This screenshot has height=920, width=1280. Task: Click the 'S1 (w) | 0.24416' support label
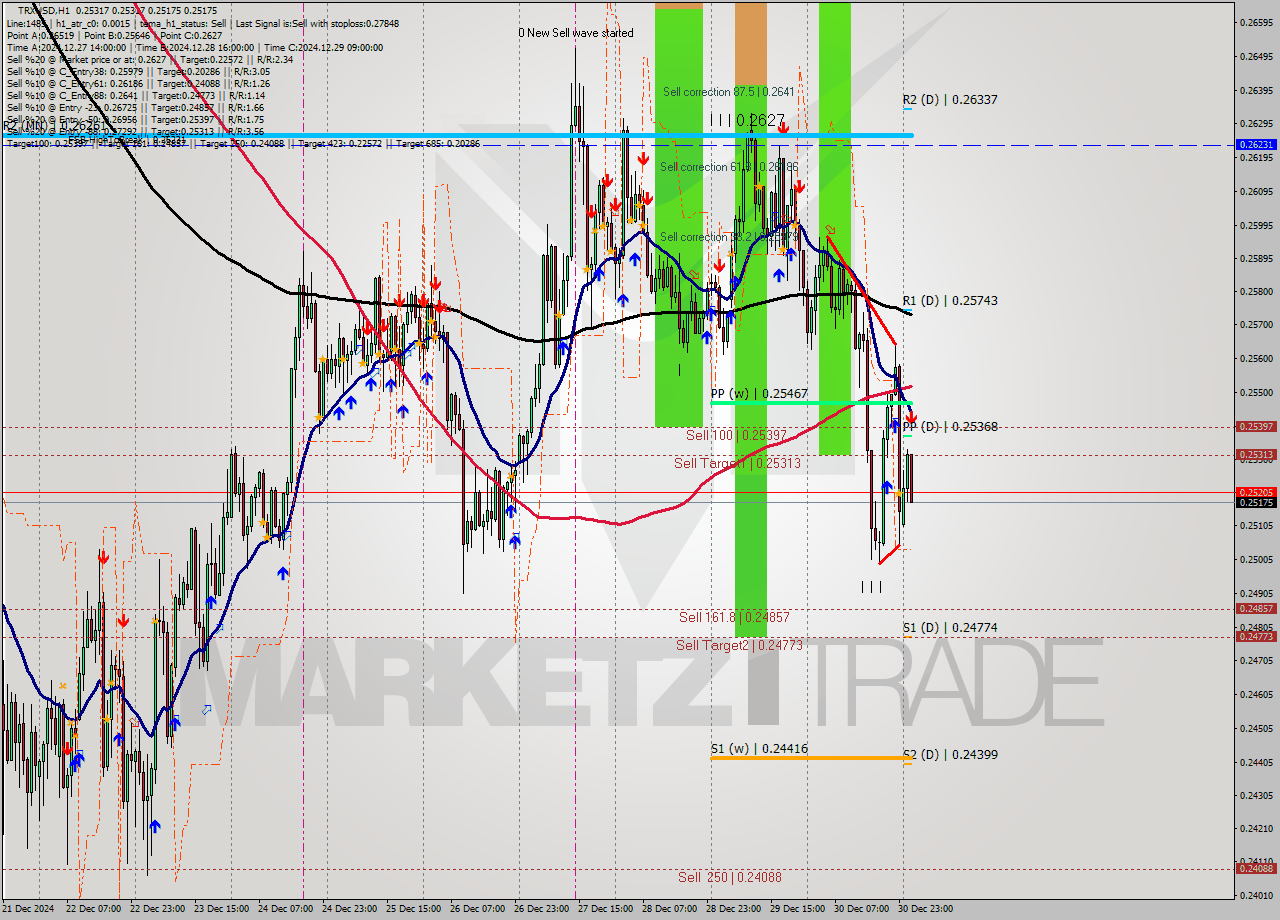(x=759, y=748)
